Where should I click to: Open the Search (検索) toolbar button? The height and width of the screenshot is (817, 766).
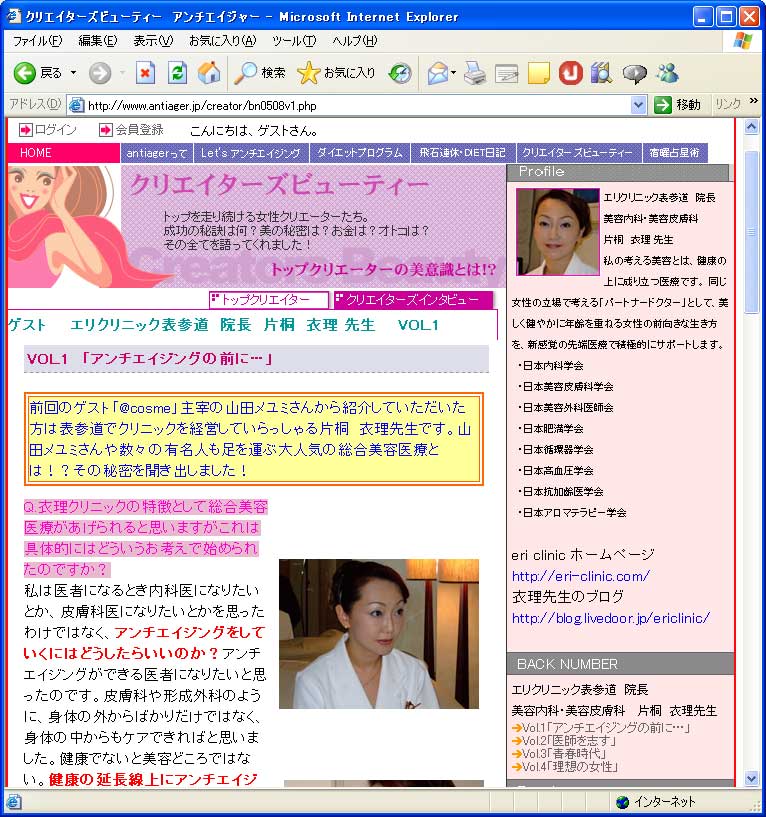260,73
